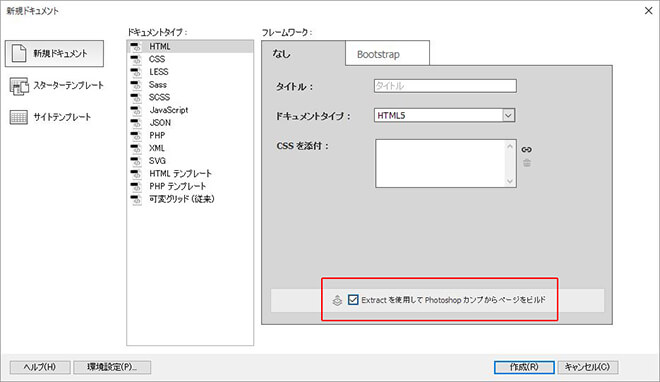Click the file icon beside SVG
The image size is (660, 382).
(x=136, y=161)
